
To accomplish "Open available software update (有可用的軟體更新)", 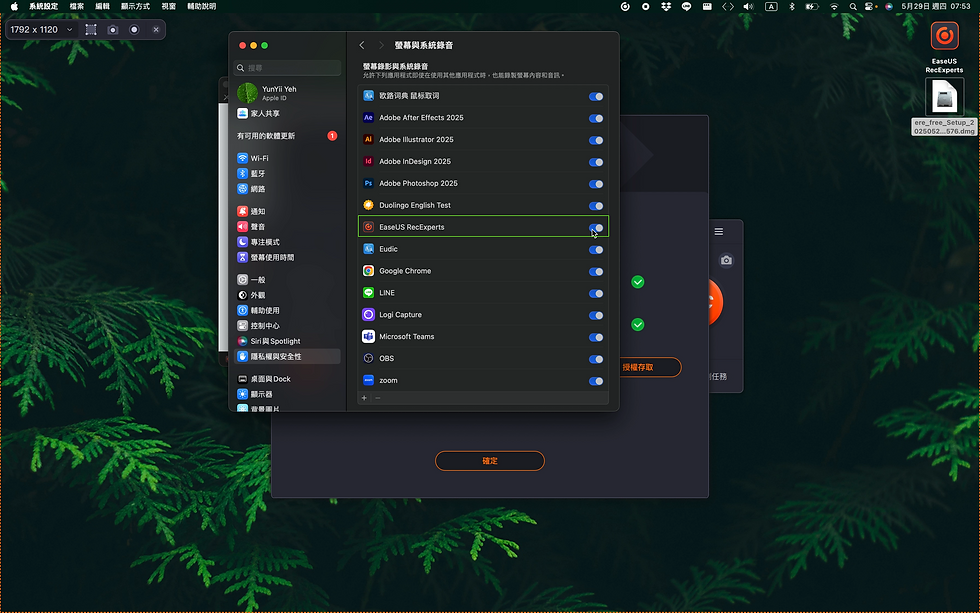I will [288, 136].
